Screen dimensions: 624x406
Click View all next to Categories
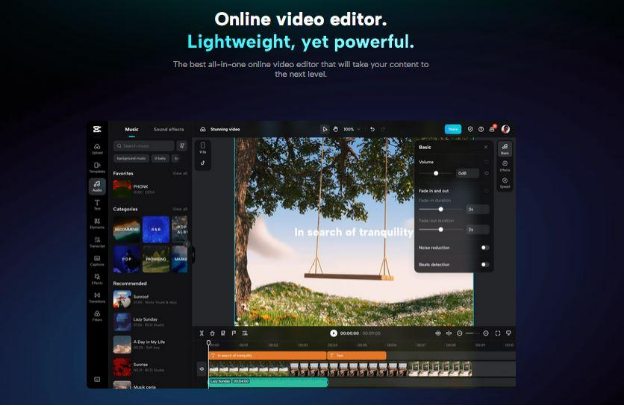point(180,209)
